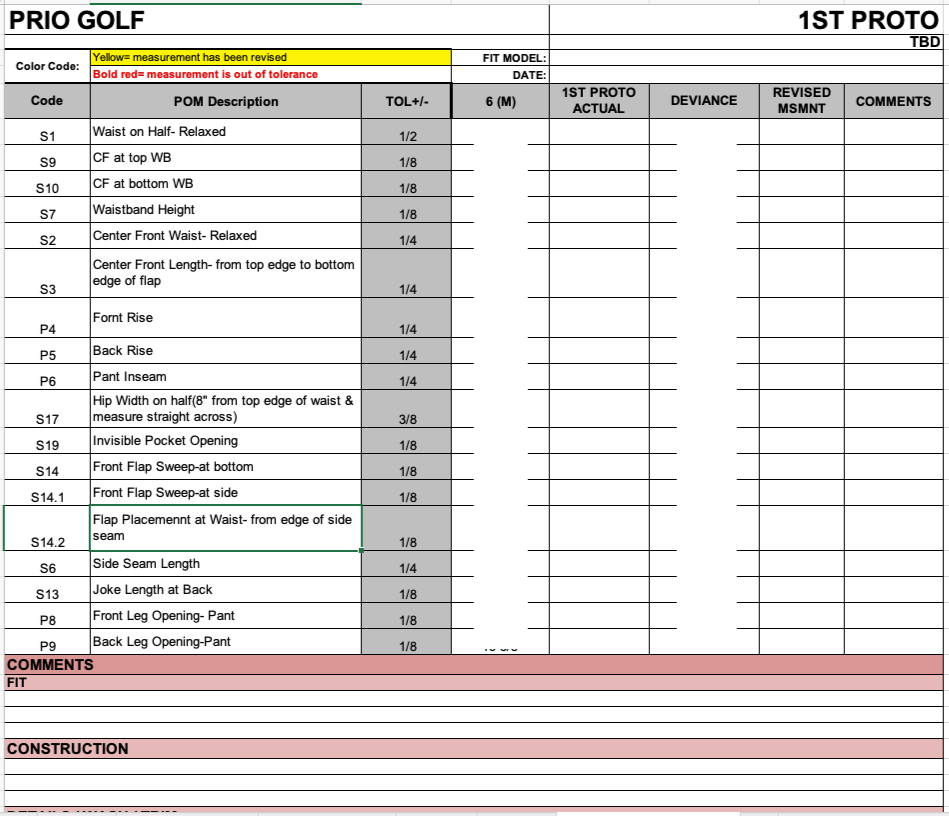
Task: Select the 6 (M) size column header
Action: 500,101
